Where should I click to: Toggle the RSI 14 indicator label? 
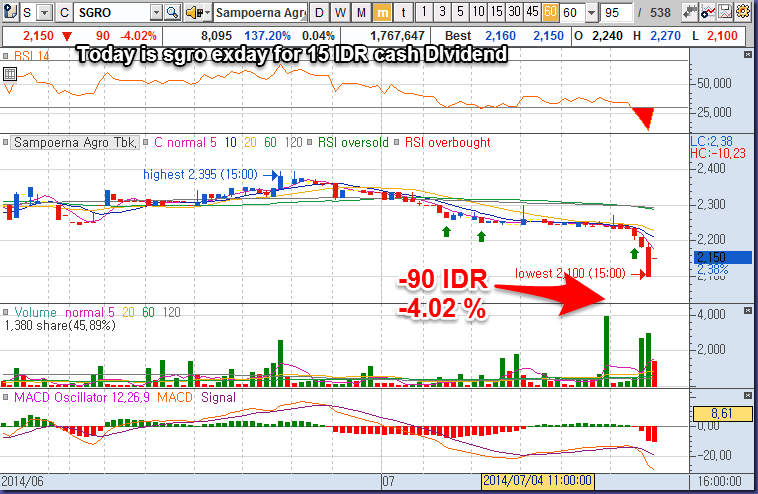click(x=31, y=56)
